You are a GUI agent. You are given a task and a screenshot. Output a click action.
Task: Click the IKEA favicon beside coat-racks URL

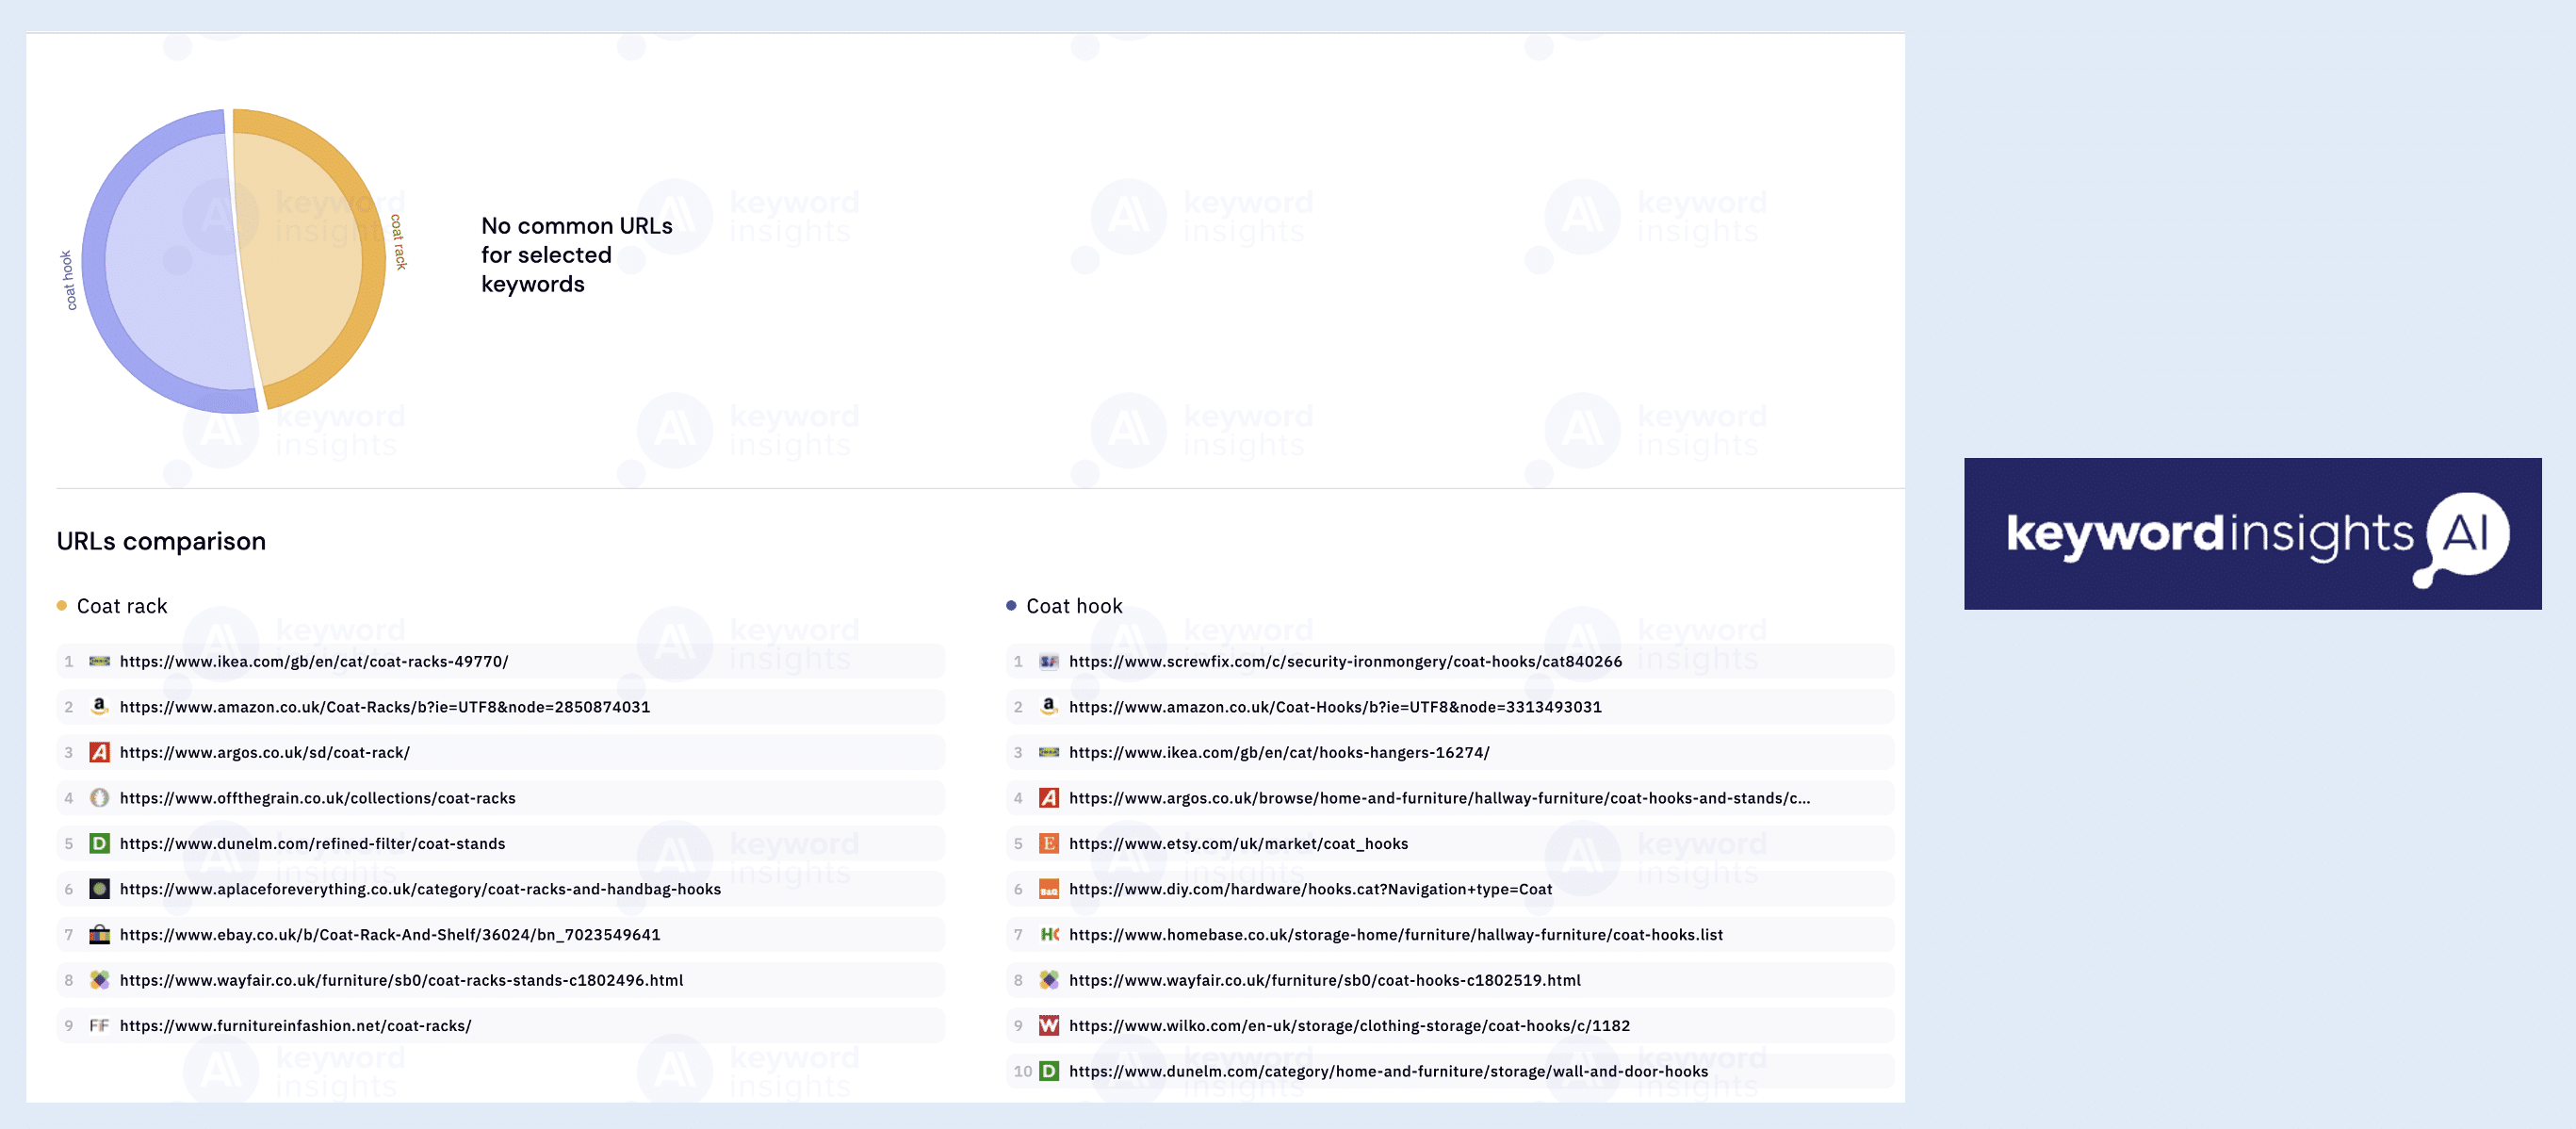tap(100, 661)
